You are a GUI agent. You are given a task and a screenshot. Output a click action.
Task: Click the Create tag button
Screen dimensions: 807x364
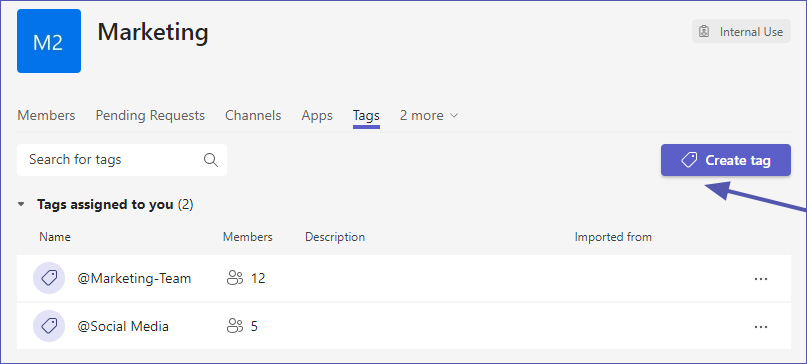coord(726,160)
